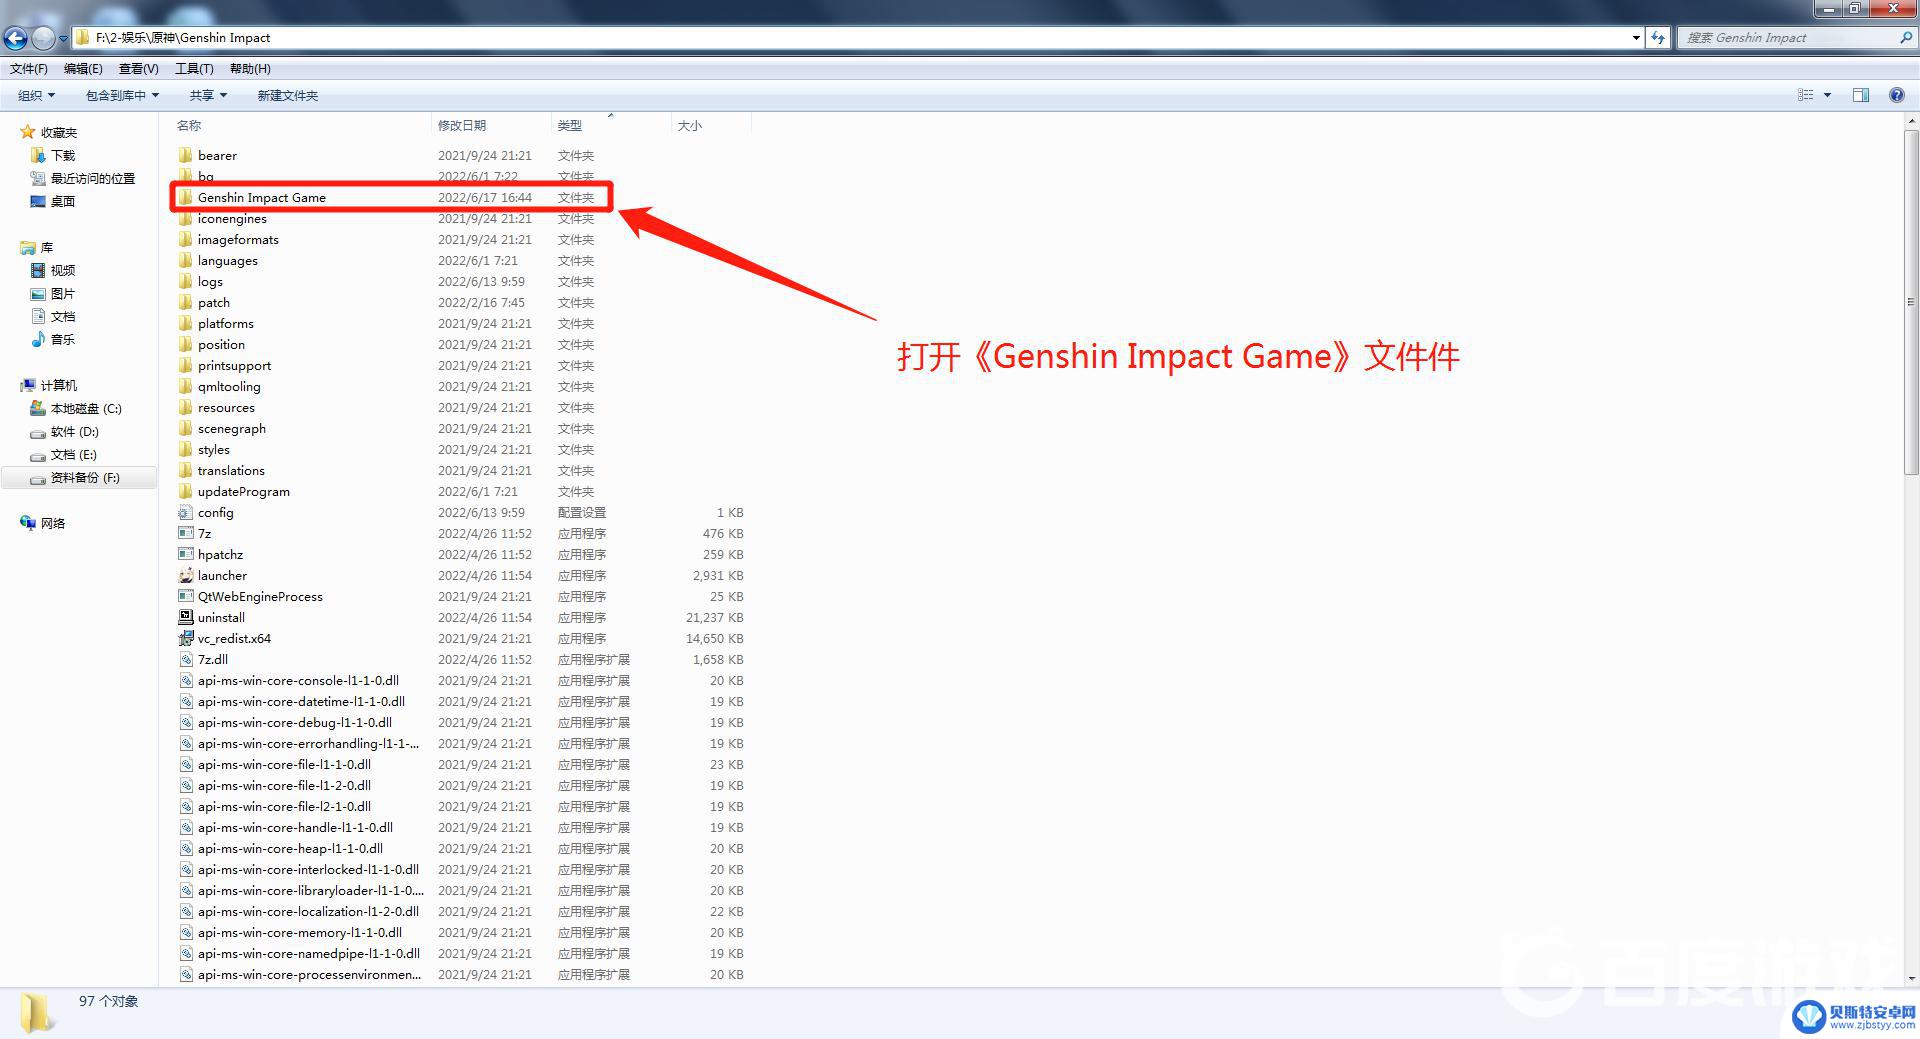This screenshot has height=1039, width=1920.
Task: Toggle the preview pane icon
Action: [x=1861, y=95]
